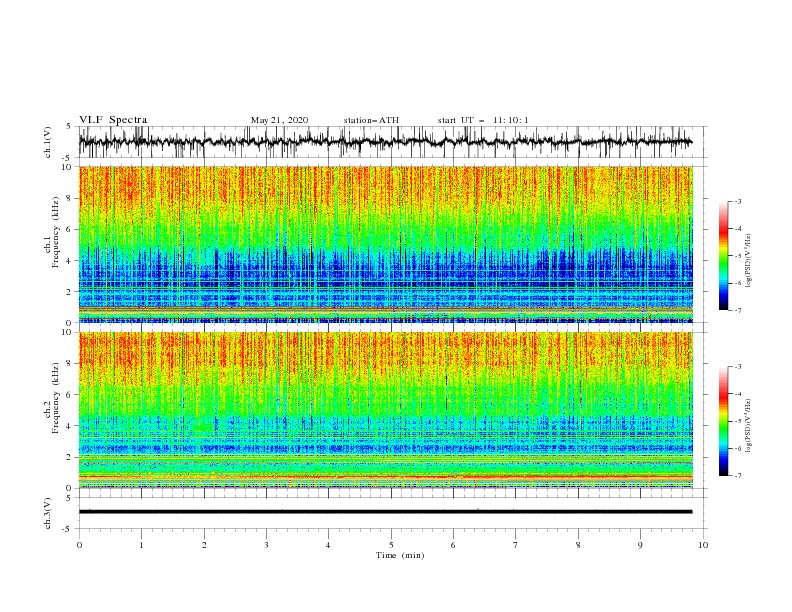Click the "-7" label on ch.1 color bar
Screen dimensions: 792x612
[x=737, y=310]
